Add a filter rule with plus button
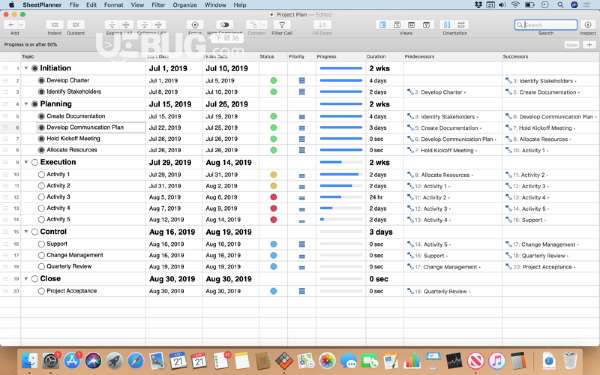 point(590,45)
